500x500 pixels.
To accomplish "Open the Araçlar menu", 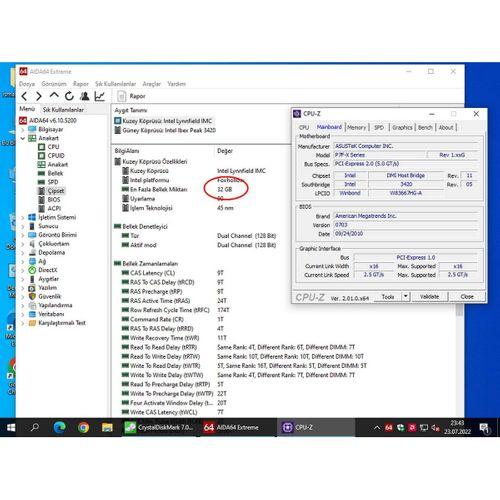I will [x=151, y=84].
